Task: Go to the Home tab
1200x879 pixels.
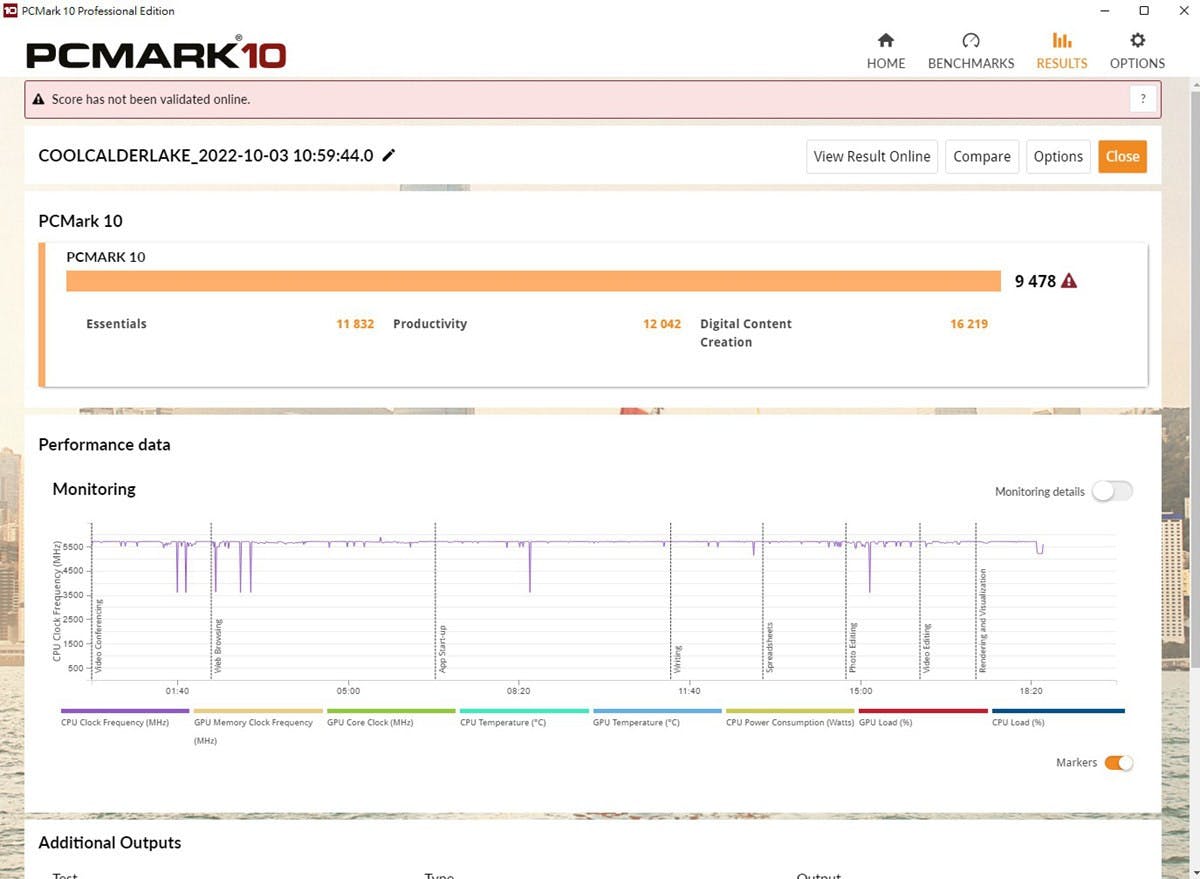Action: click(x=885, y=51)
